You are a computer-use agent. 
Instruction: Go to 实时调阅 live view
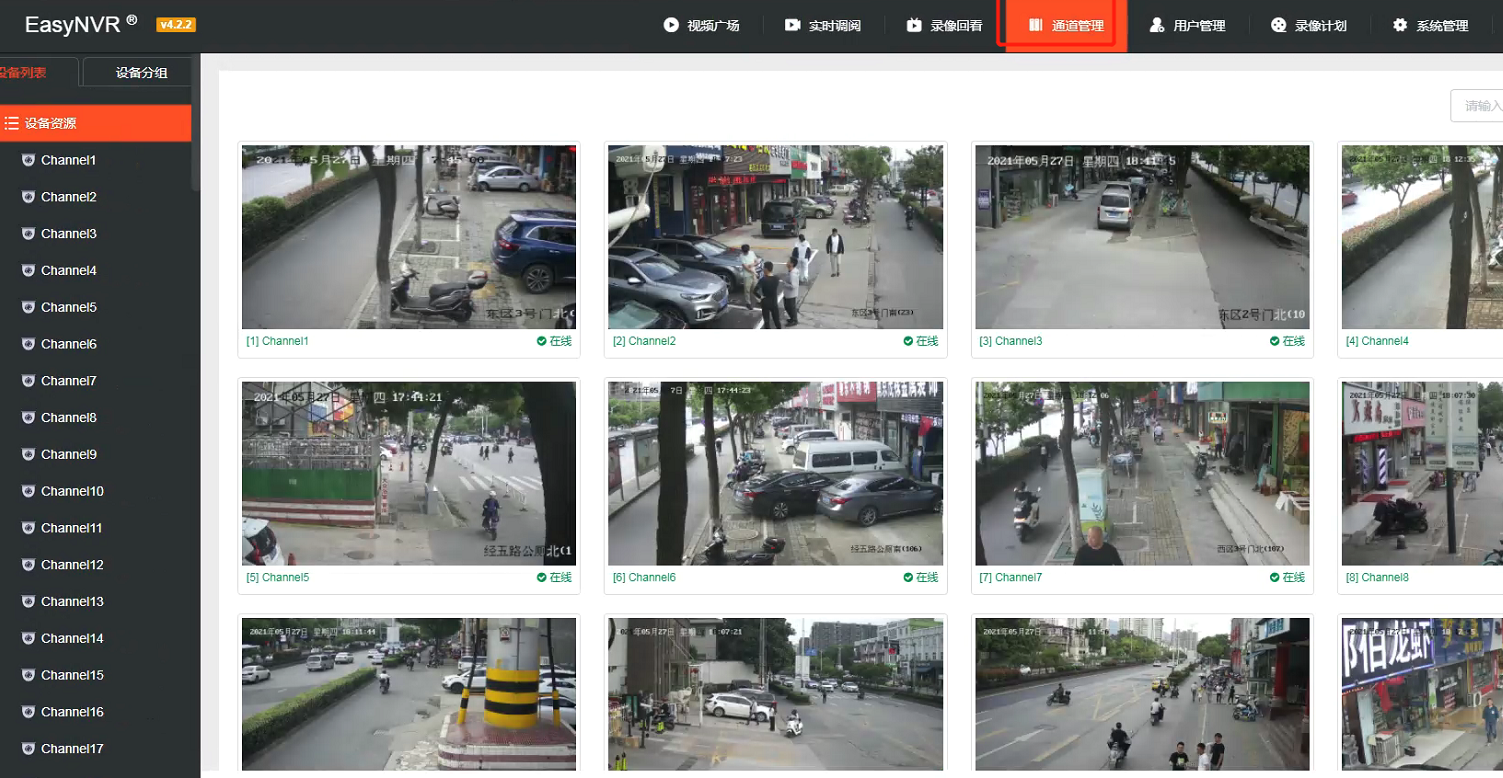pyautogui.click(x=823, y=26)
